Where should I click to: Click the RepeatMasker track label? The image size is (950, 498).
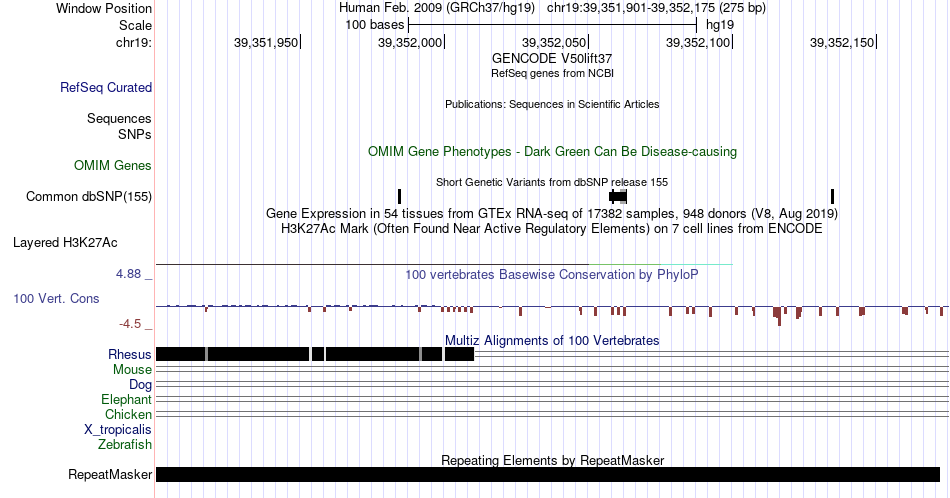pos(110,474)
